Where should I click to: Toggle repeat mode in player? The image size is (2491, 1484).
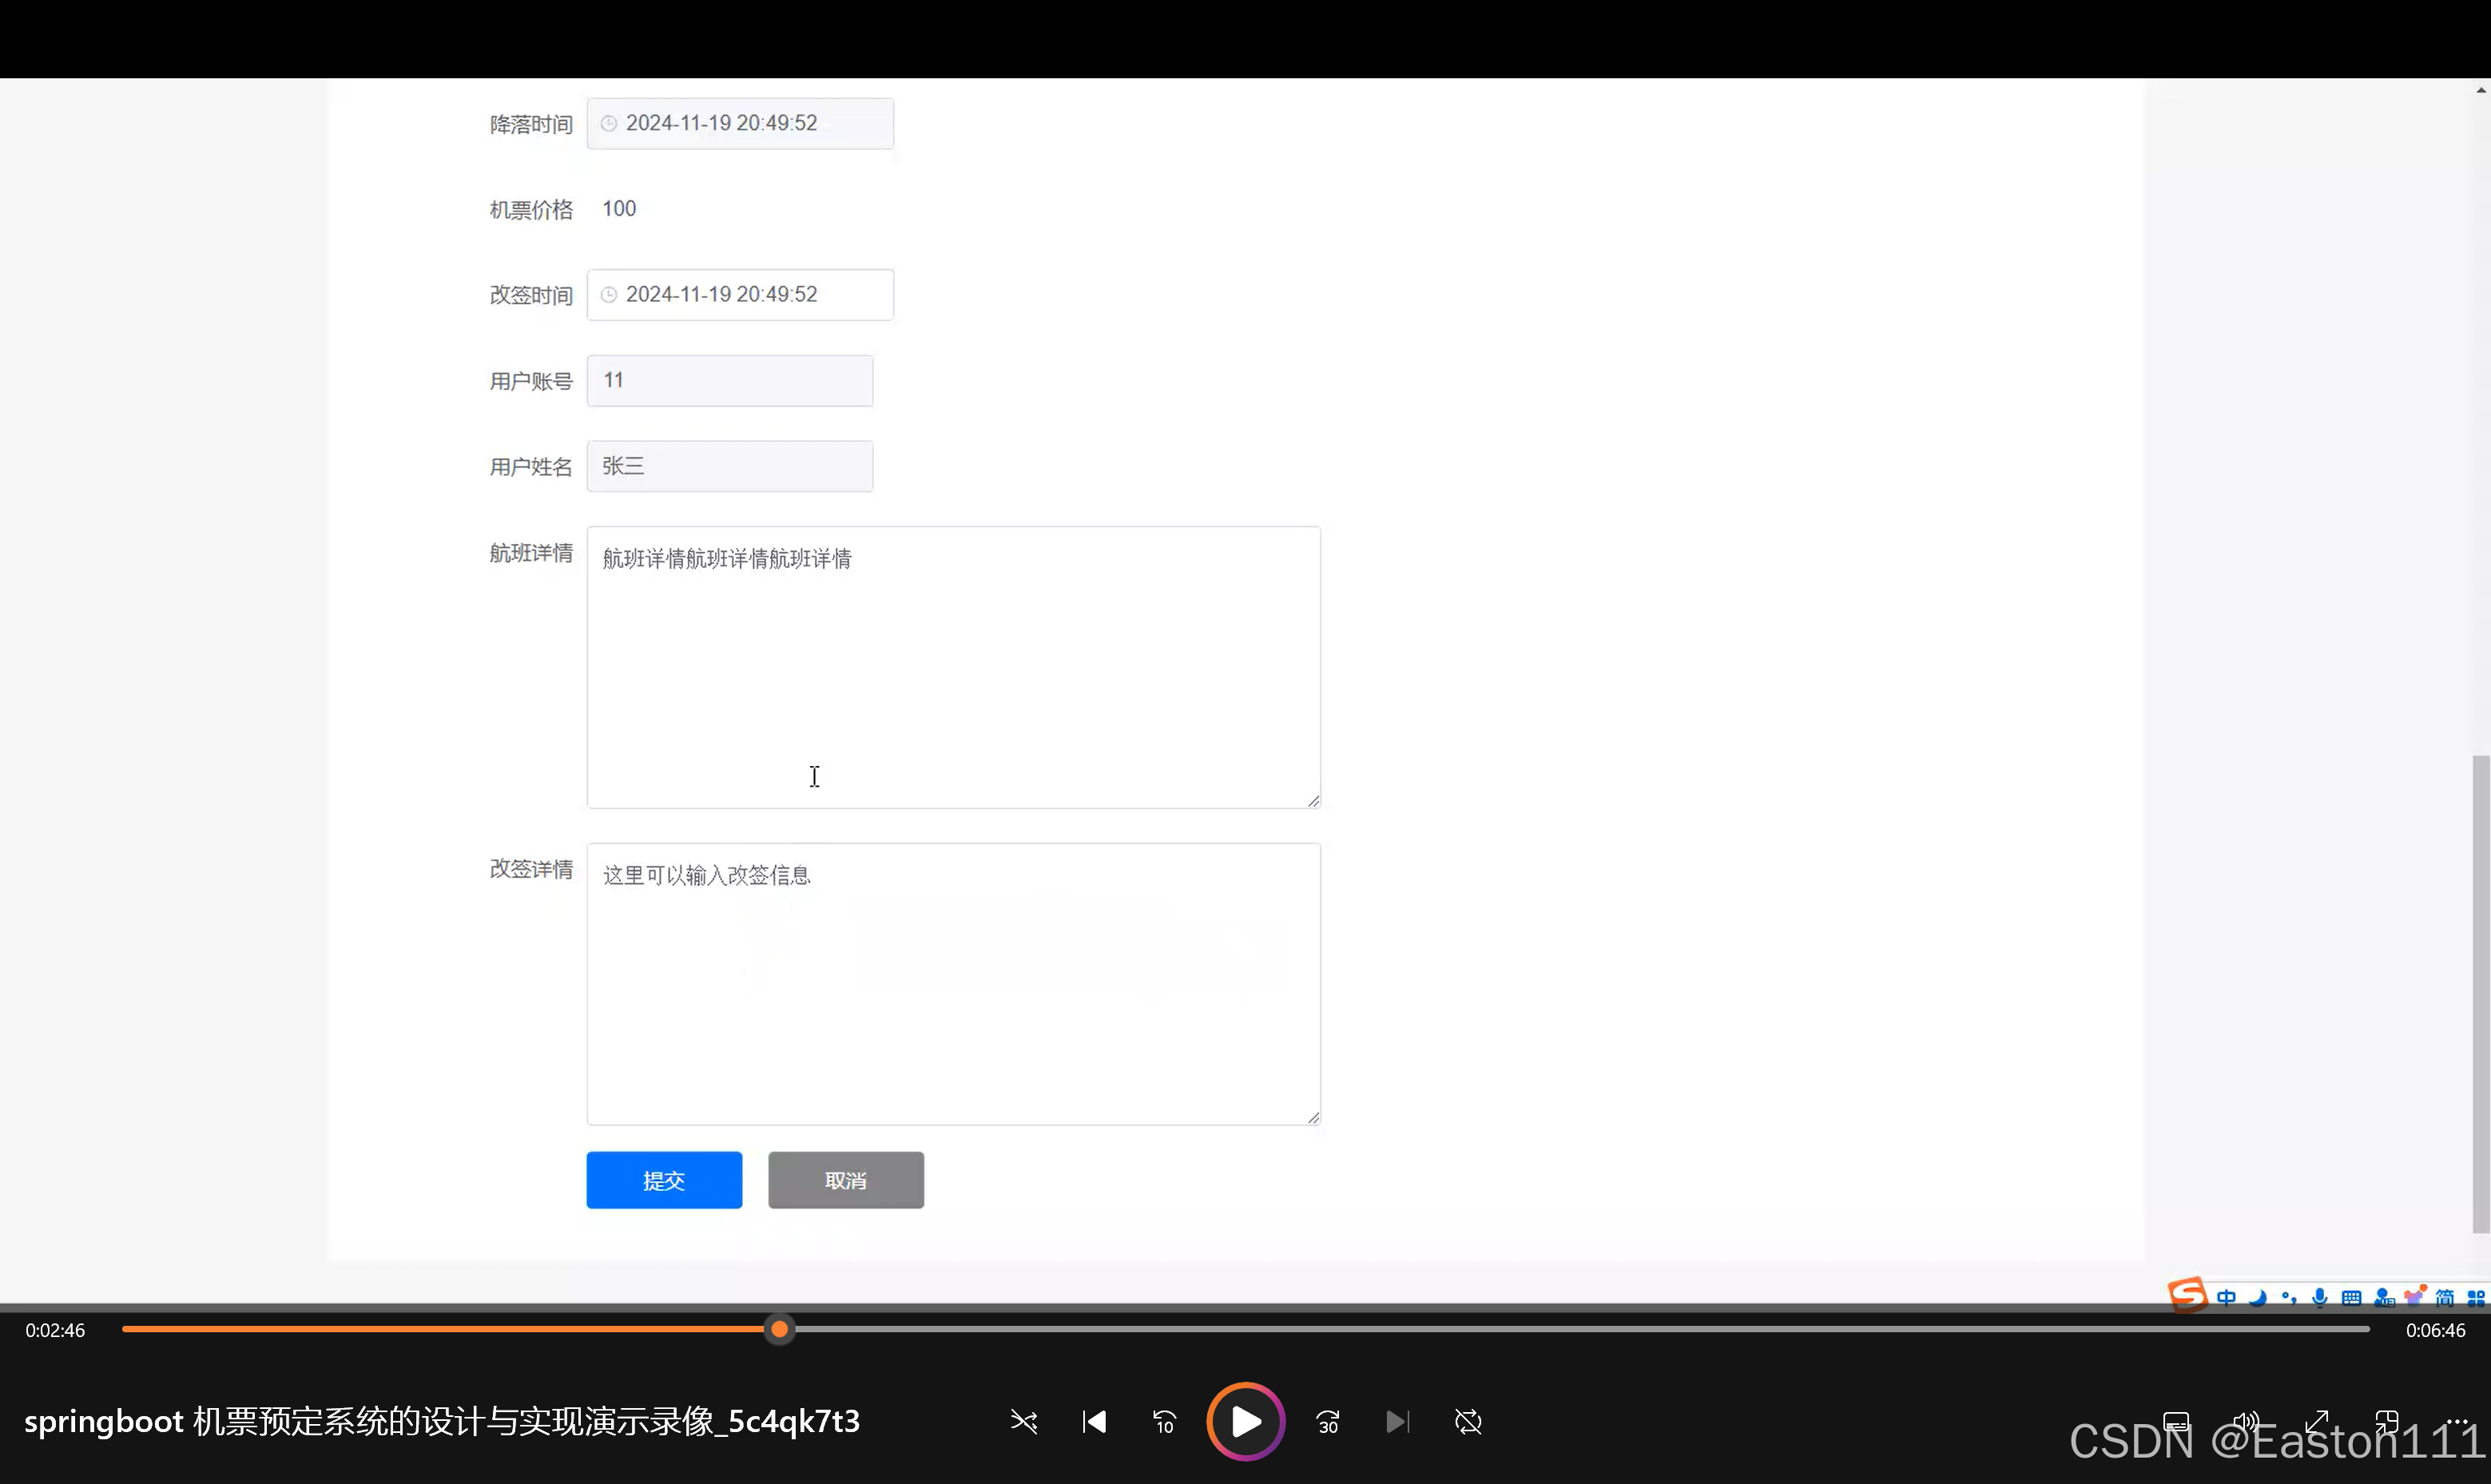(x=1468, y=1421)
